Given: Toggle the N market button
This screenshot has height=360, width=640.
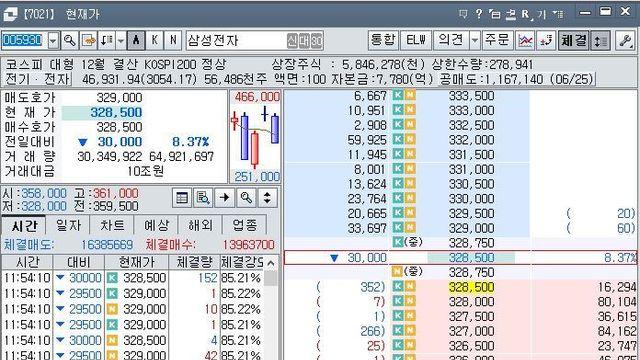Looking at the screenshot, I should (173, 40).
